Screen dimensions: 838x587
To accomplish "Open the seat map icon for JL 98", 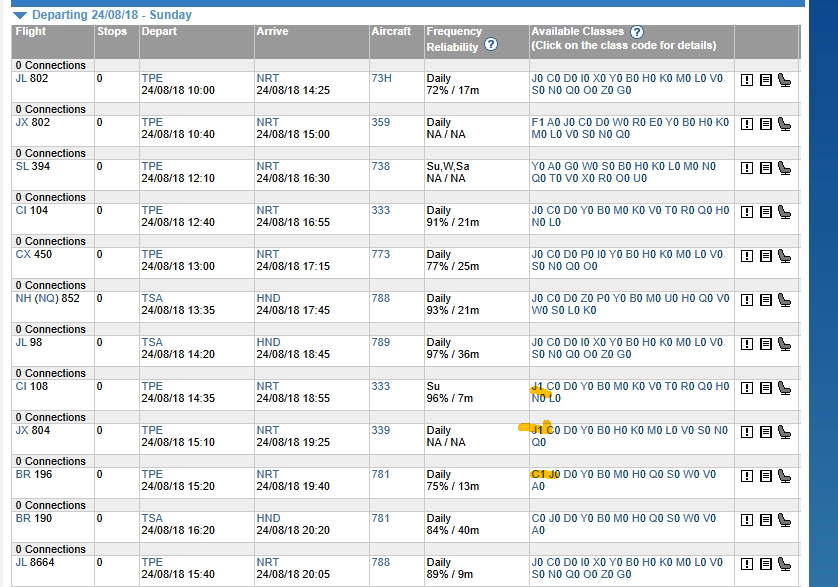I will tap(784, 344).
